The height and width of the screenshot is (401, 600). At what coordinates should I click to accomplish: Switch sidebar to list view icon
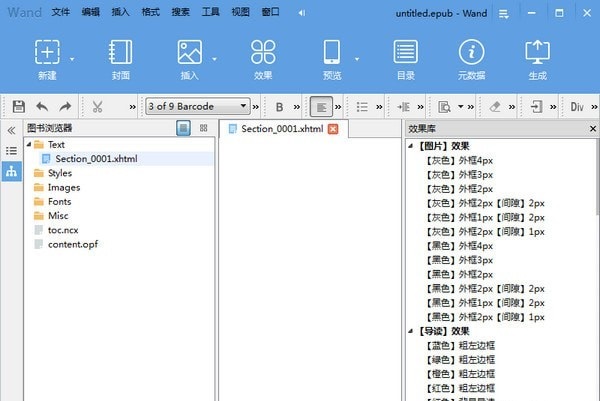pos(11,151)
